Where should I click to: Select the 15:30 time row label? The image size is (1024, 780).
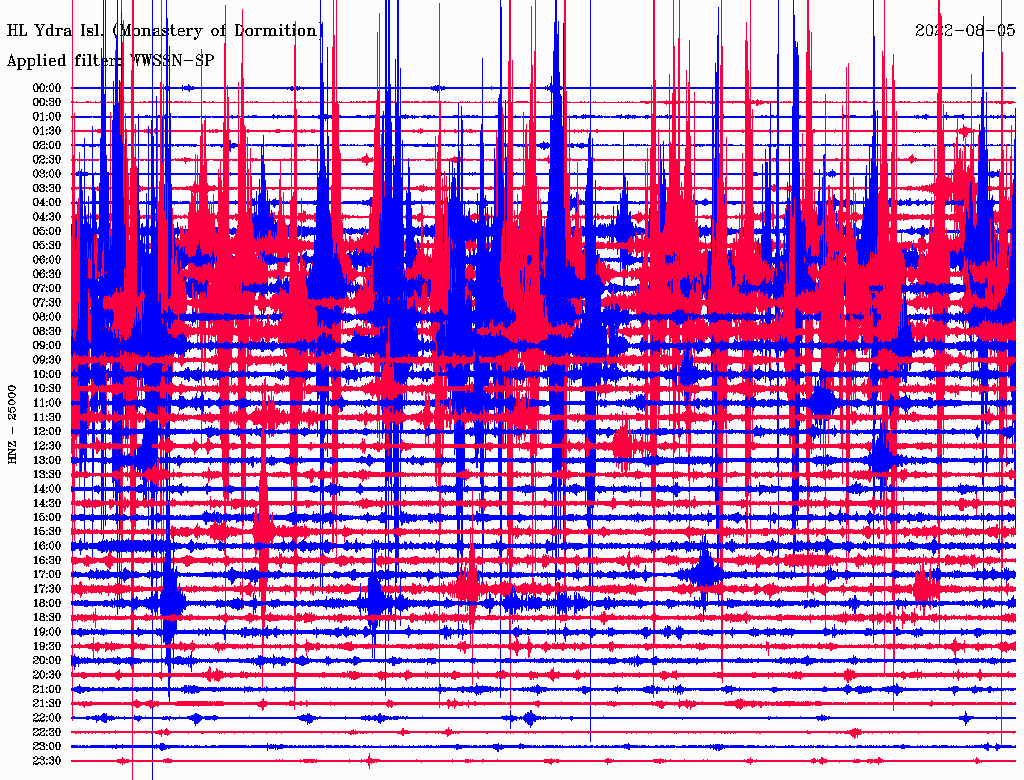click(47, 532)
